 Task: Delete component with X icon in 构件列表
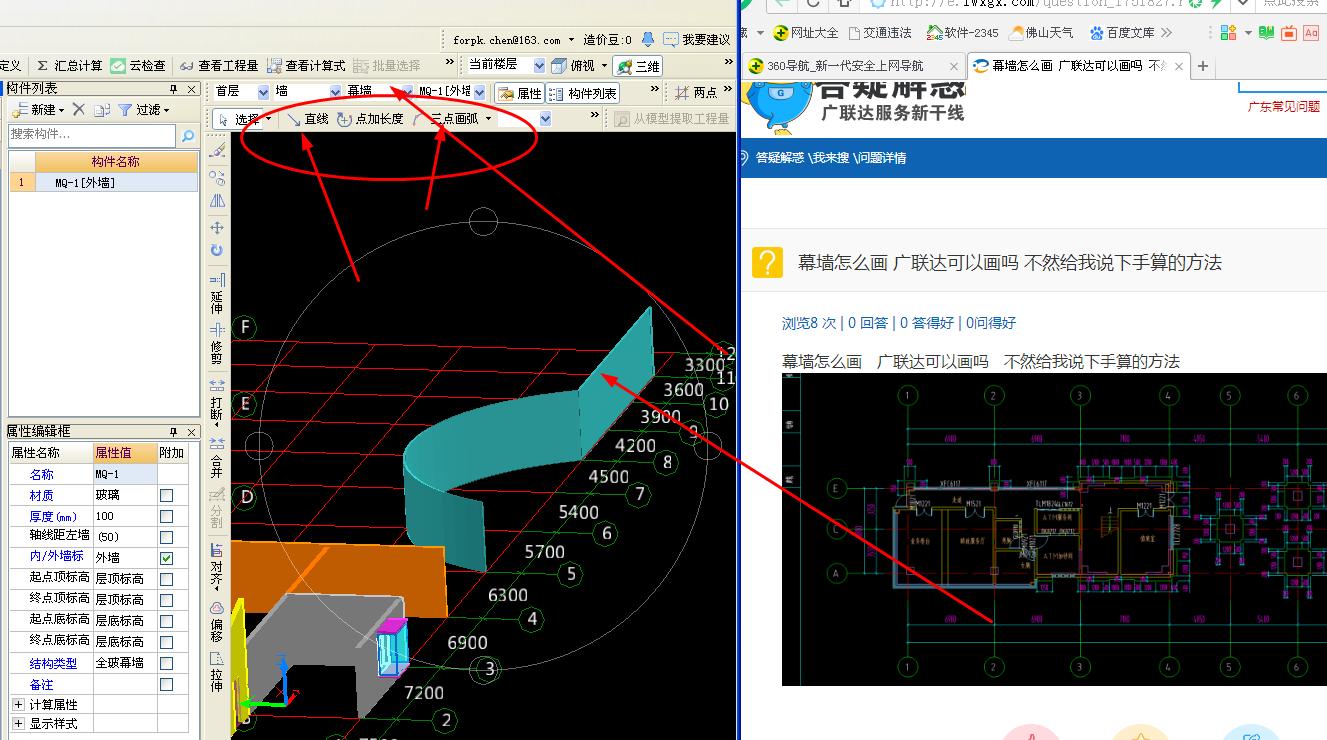(x=79, y=110)
